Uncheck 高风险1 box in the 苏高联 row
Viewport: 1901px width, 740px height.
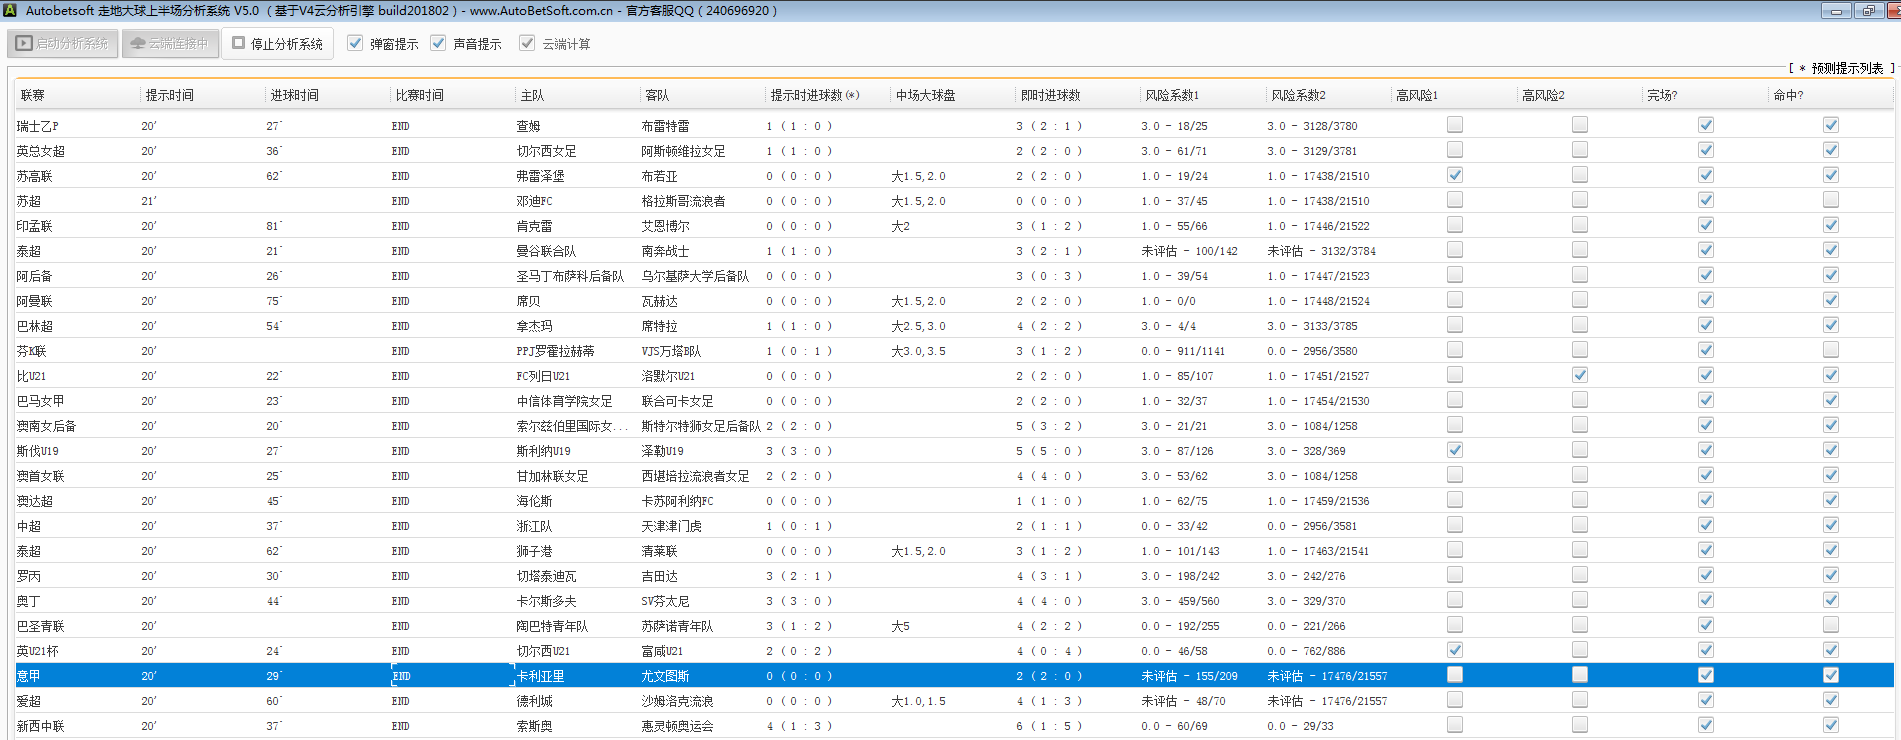[x=1455, y=175]
